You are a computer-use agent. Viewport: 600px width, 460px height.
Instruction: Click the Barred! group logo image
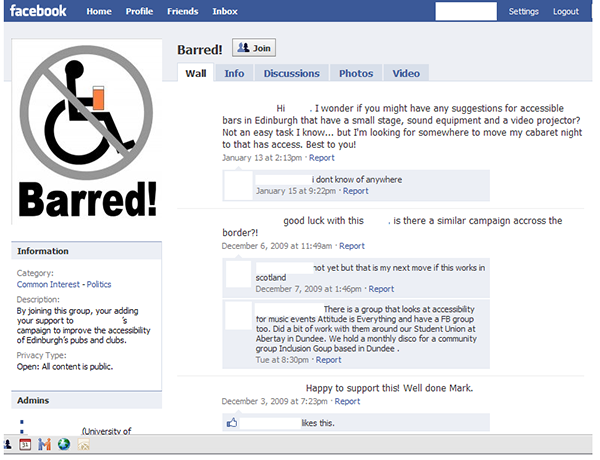click(87, 131)
